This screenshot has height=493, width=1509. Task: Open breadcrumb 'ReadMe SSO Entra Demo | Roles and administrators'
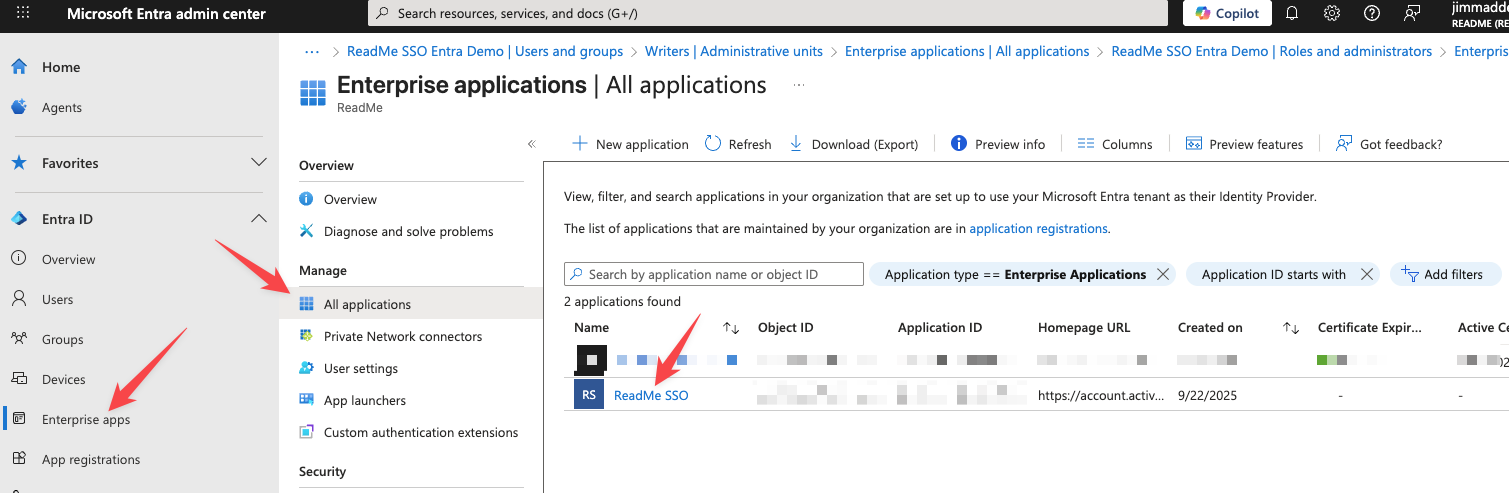(1272, 51)
